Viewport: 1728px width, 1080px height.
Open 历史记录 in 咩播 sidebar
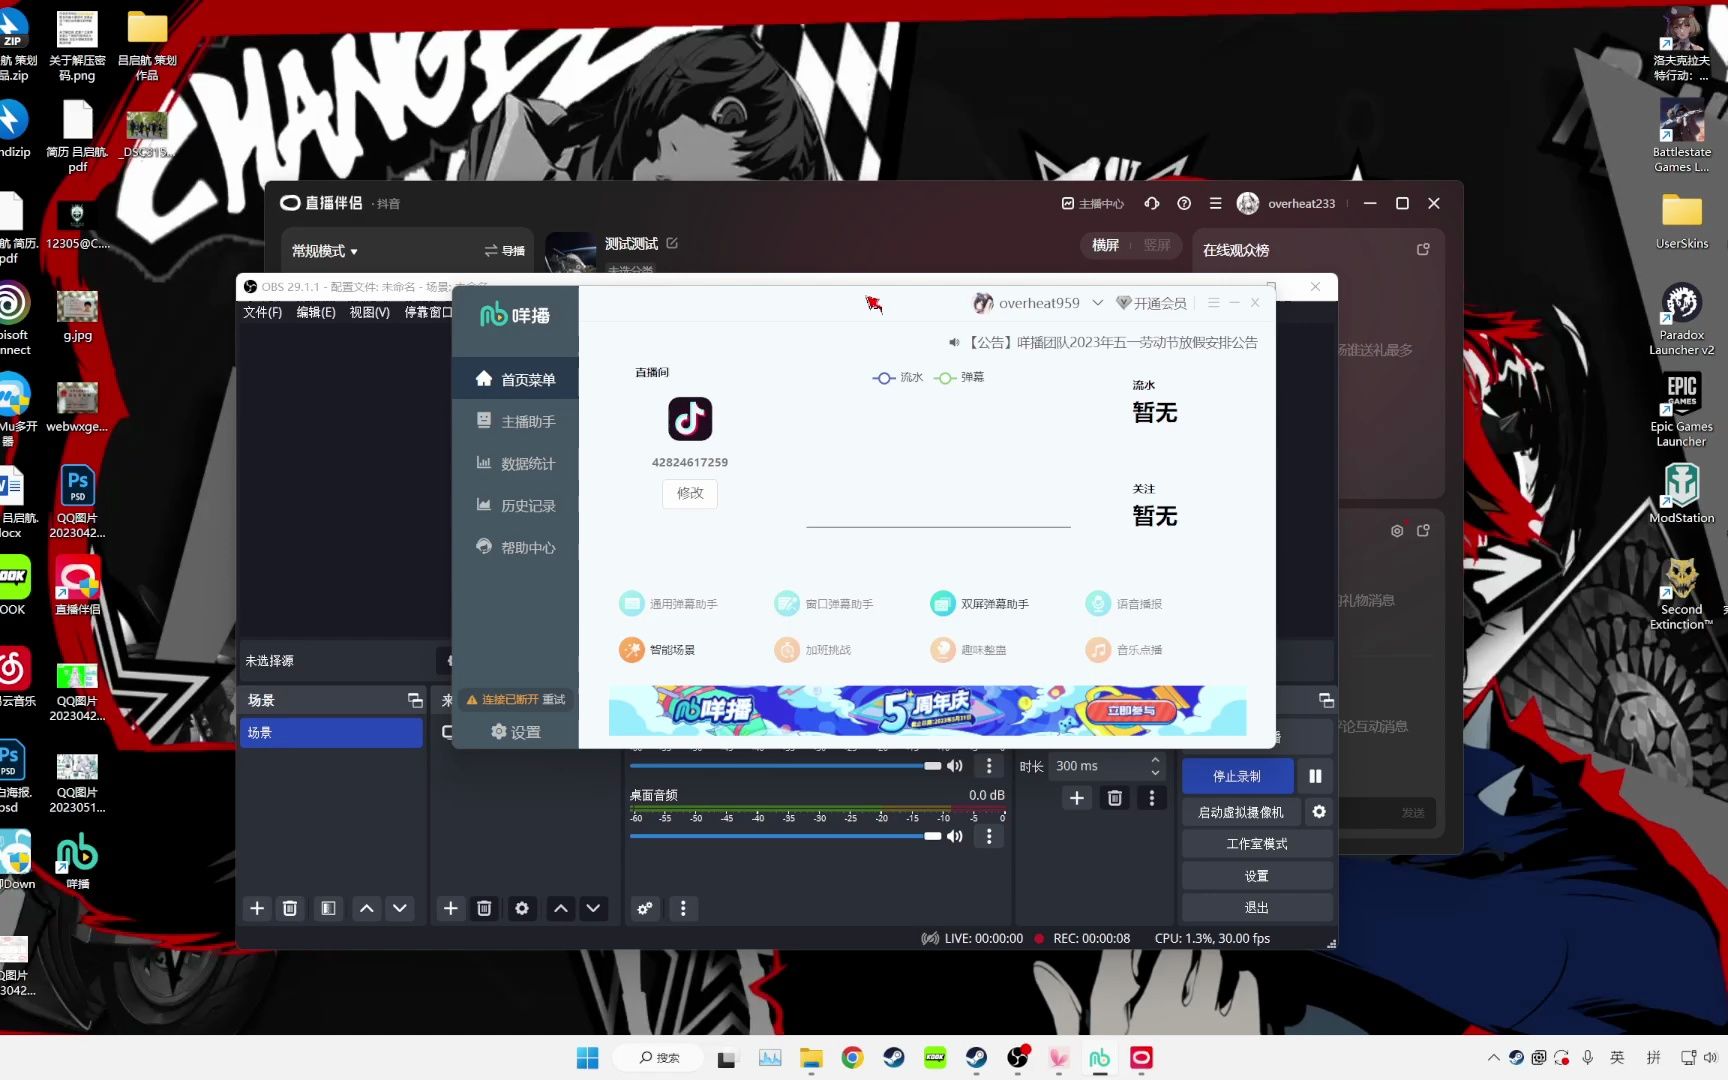click(515, 505)
